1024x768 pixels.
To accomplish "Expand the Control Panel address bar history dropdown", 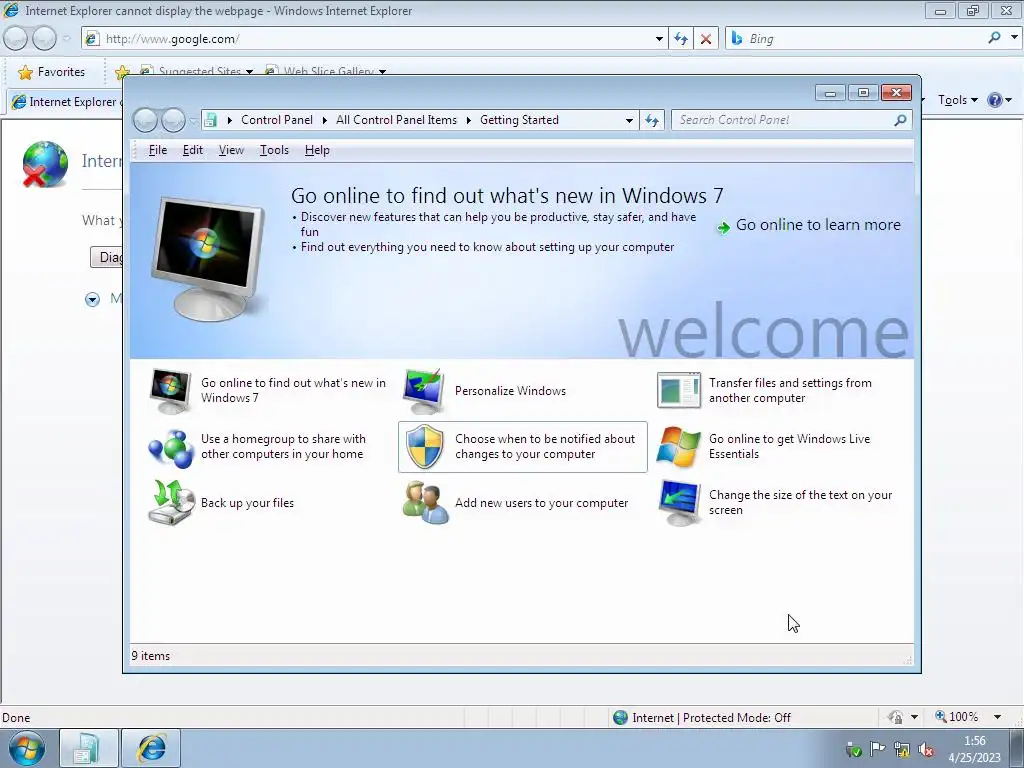I will point(629,120).
